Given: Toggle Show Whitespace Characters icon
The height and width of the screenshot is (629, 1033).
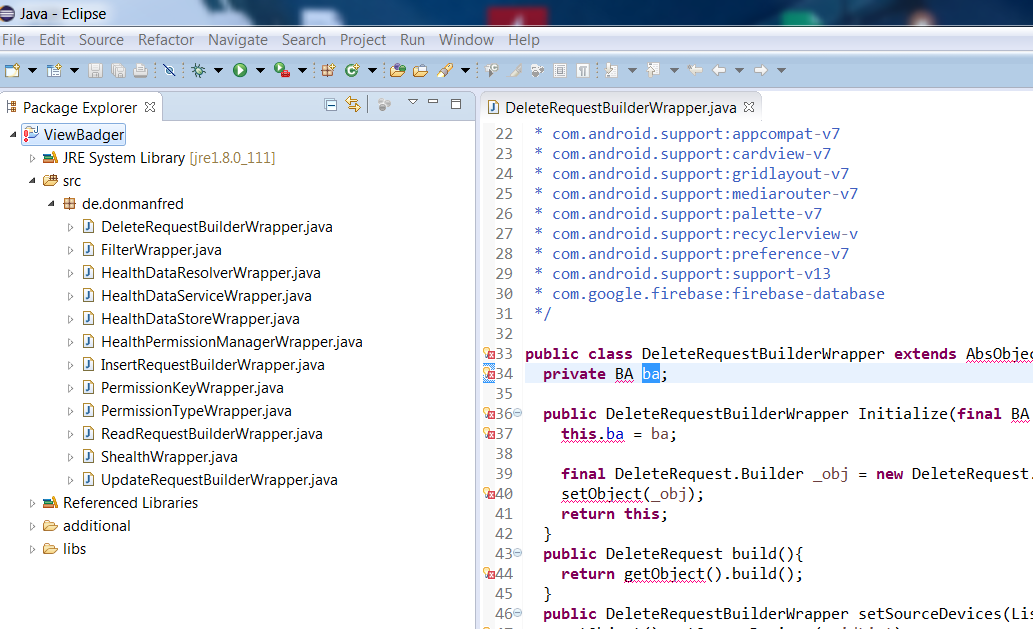Looking at the screenshot, I should tap(583, 70).
